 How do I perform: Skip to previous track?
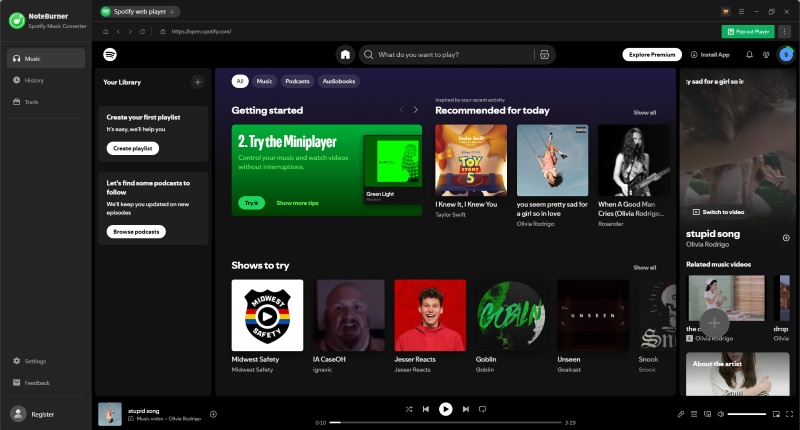[426, 409]
